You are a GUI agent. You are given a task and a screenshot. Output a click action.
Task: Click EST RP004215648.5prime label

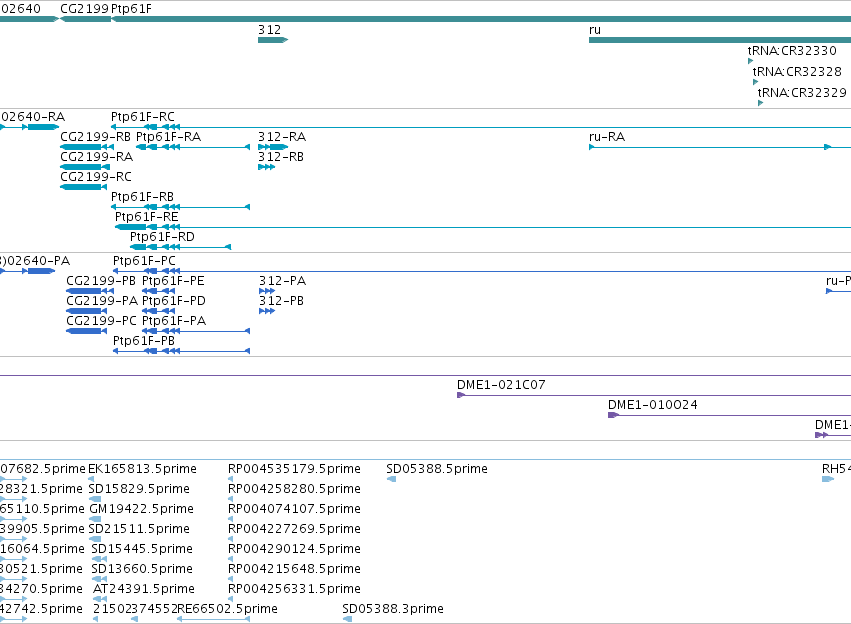294,569
